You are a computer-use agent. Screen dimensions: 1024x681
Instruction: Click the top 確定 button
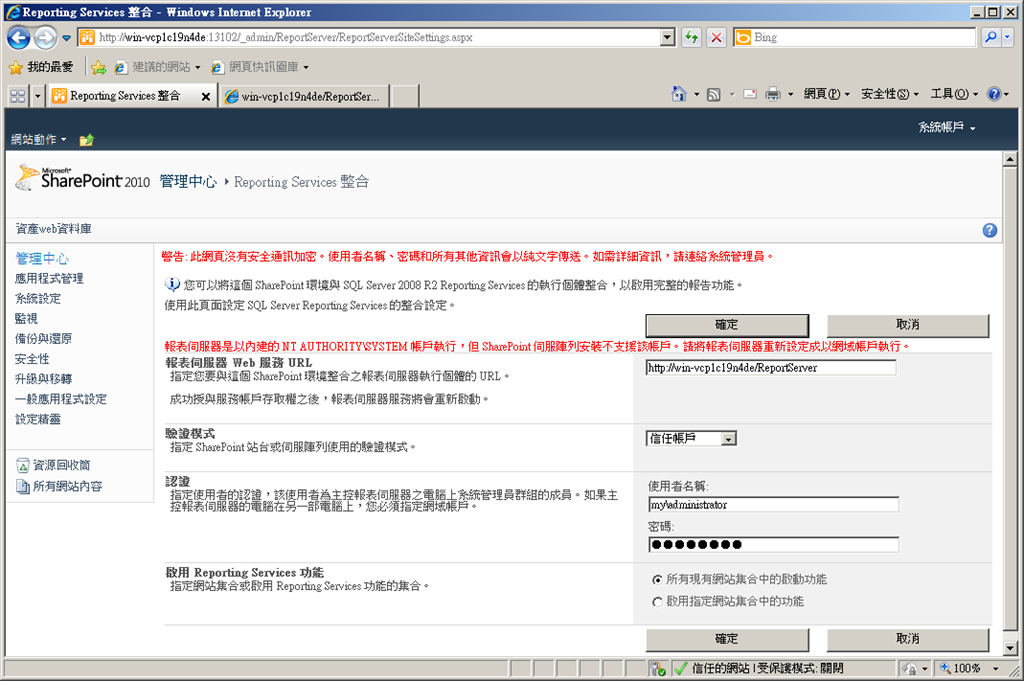tap(727, 325)
